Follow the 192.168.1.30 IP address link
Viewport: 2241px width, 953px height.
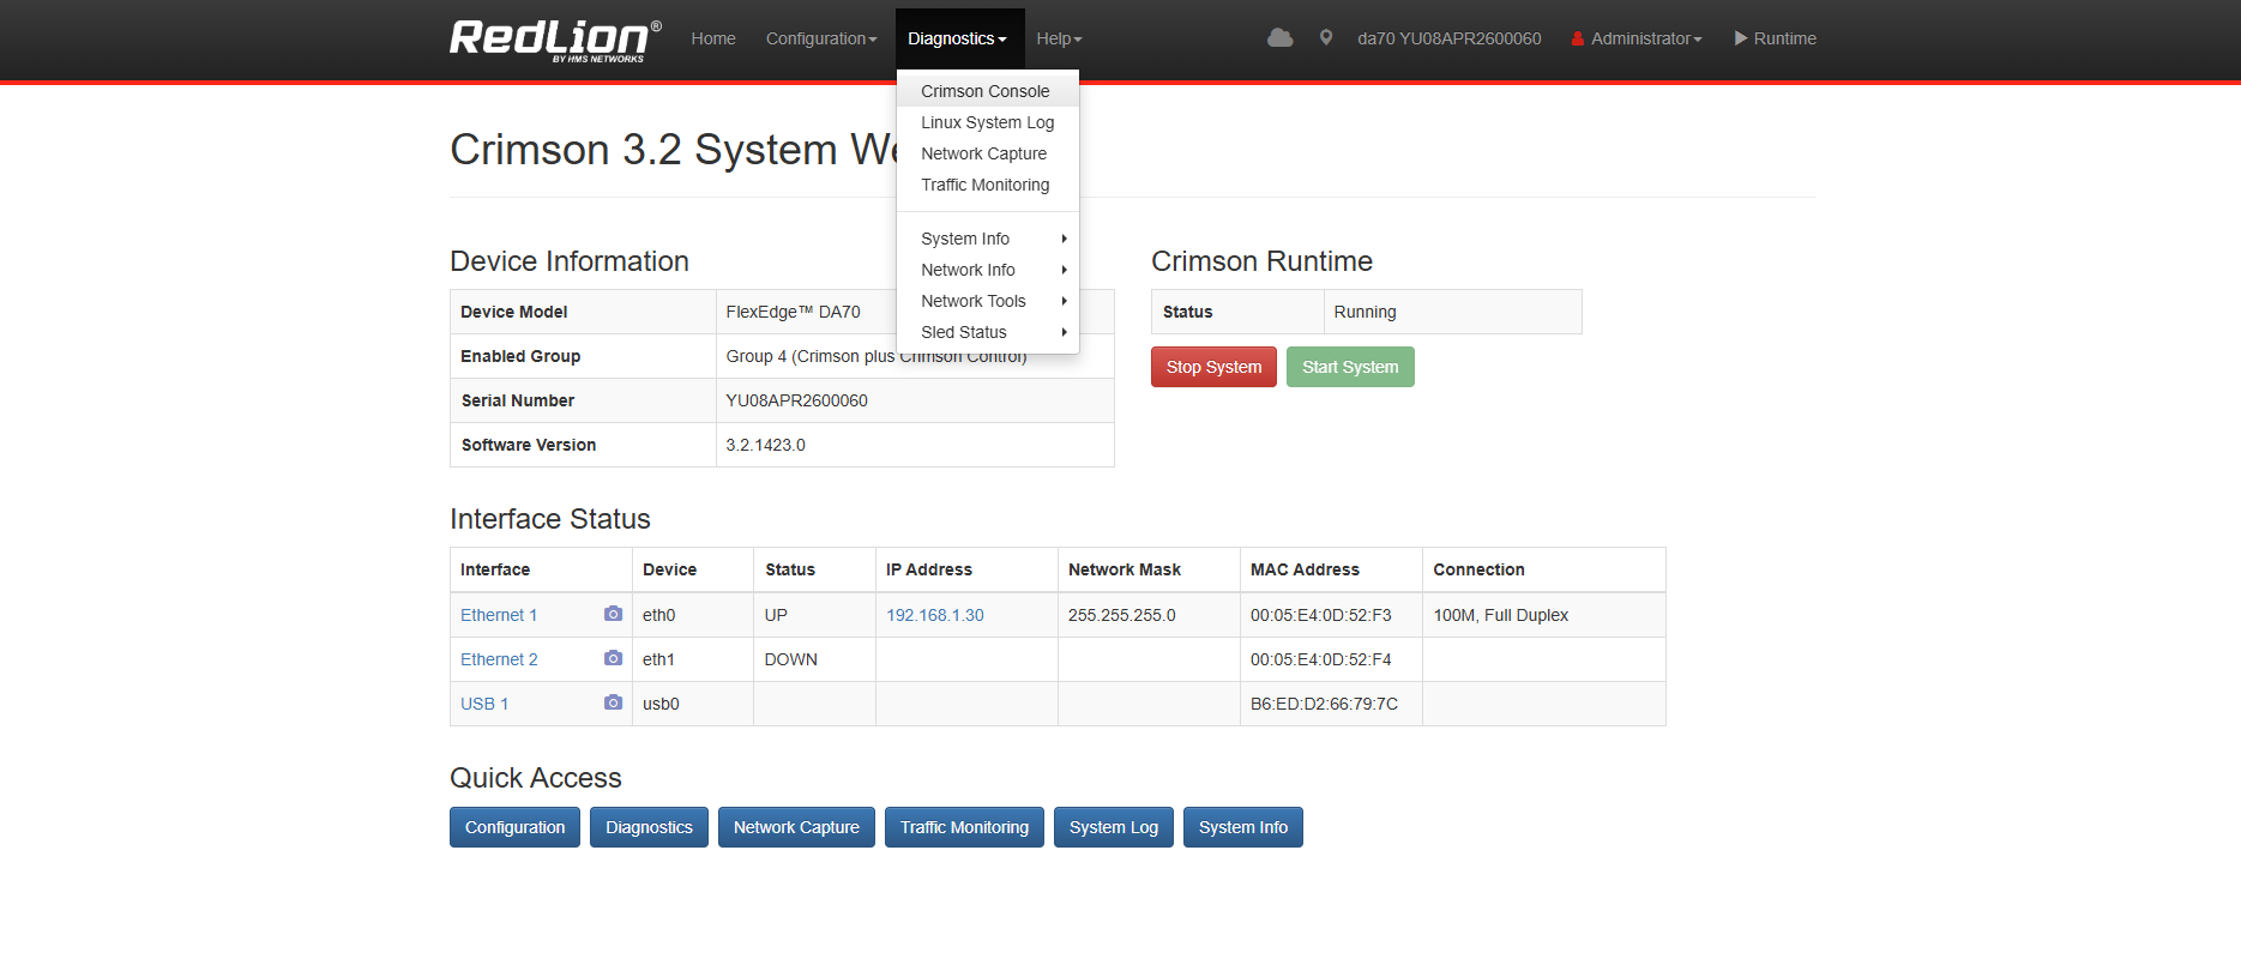tap(935, 615)
